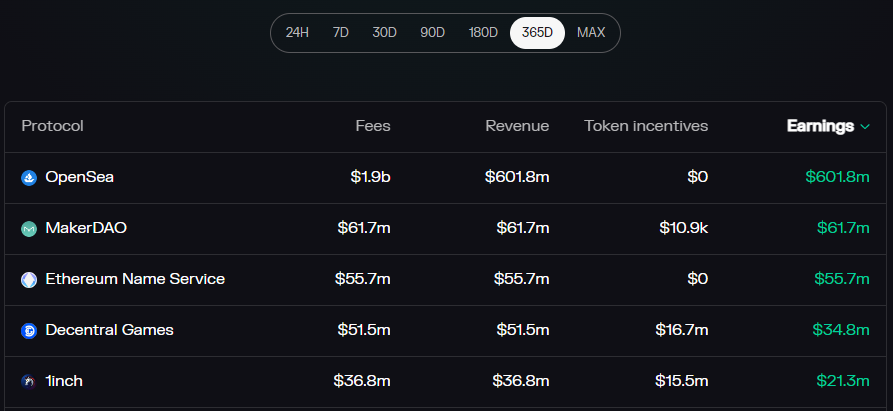Sort table by Revenue column header
The height and width of the screenshot is (411, 893).
[517, 126]
